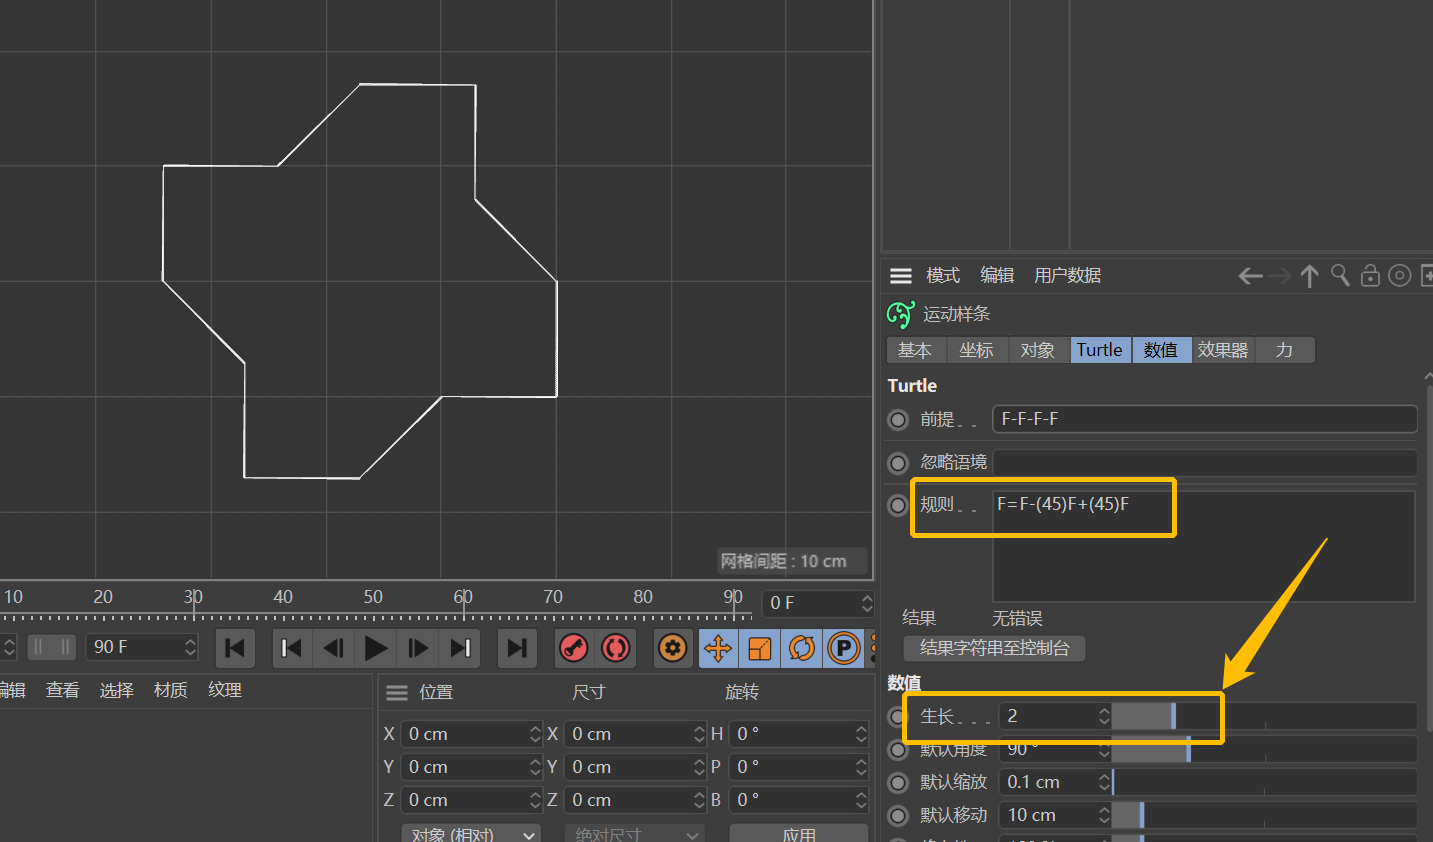This screenshot has height=842, width=1433.
Task: Open the 用户数据 menu
Action: click(x=1067, y=275)
